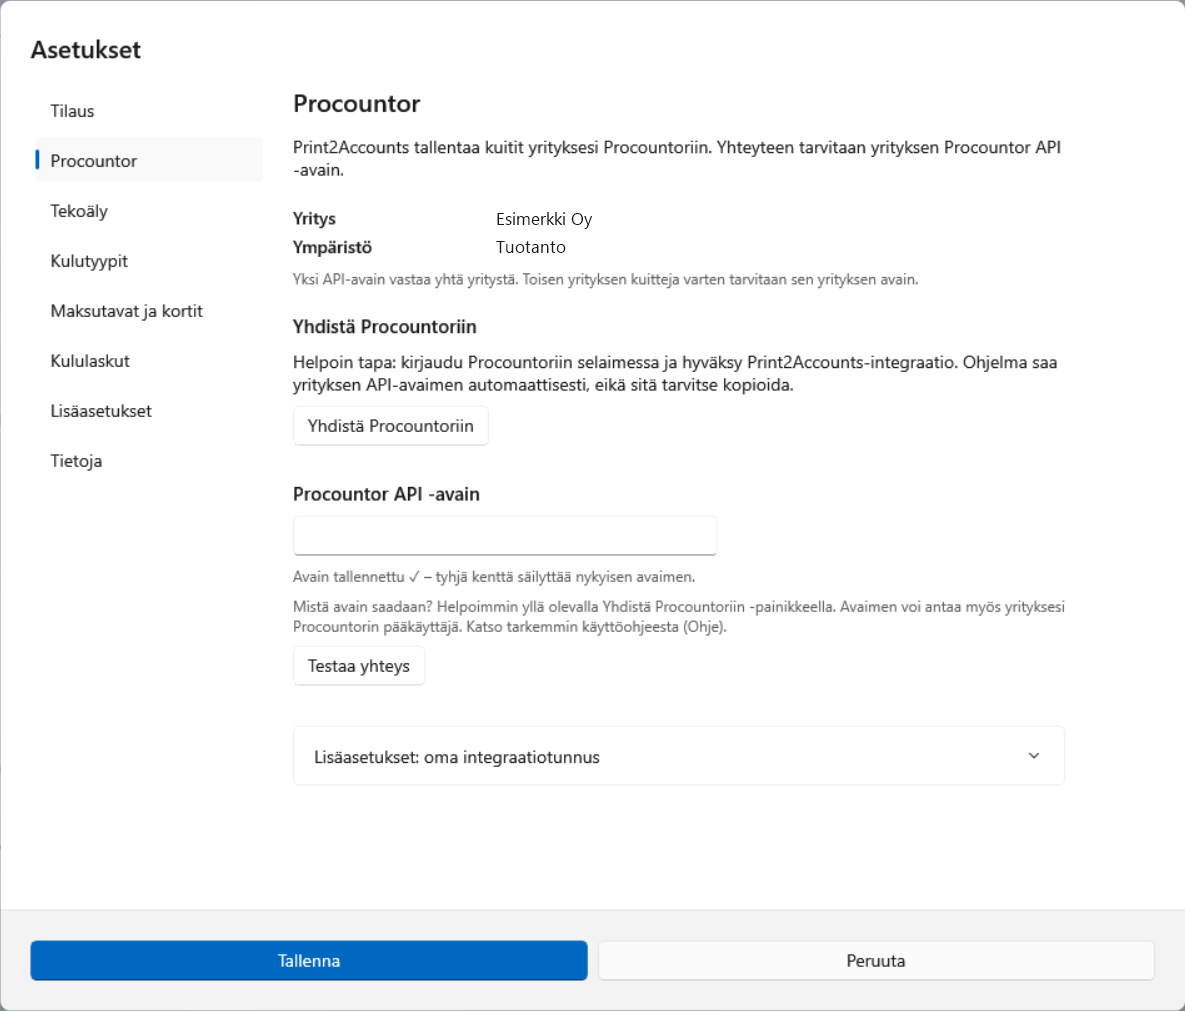Click the chevron on integraatiotunnus expander

[x=1033, y=756]
